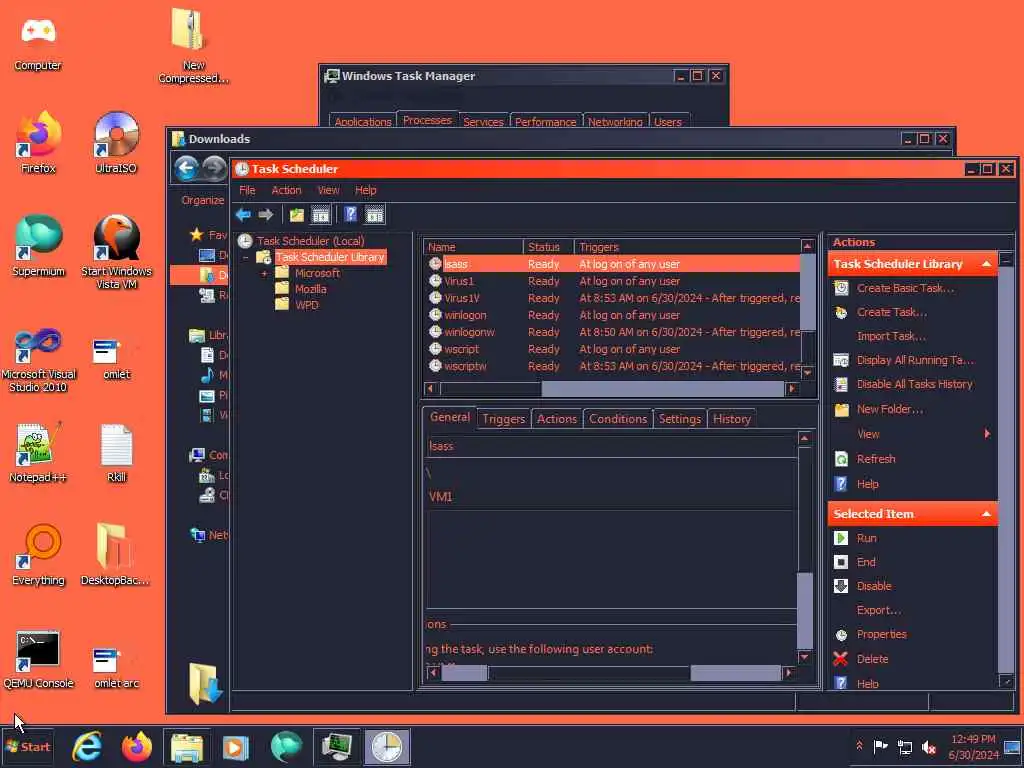Open Windows Media Player taskbar icon
1024x768 pixels.
tap(236, 747)
